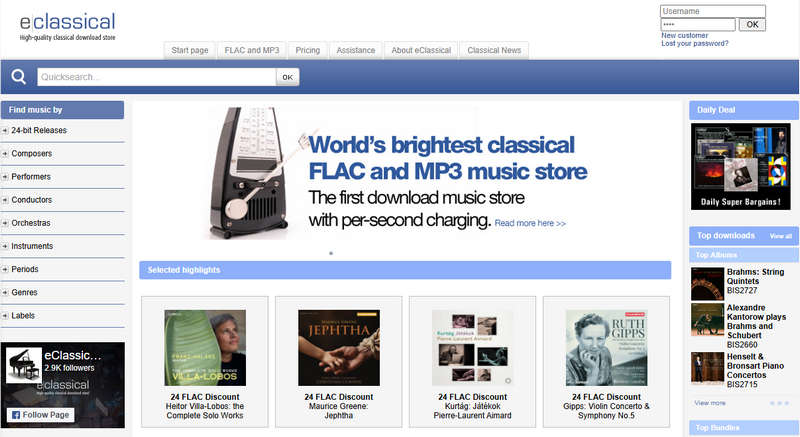The image size is (800, 437).
Task: Browse music by Labels
Action: pos(23,316)
